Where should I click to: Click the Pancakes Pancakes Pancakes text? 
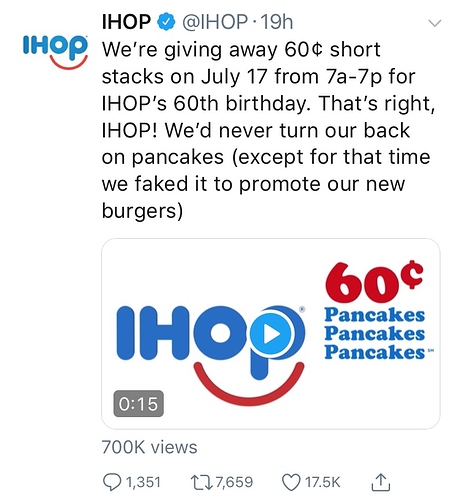(375, 334)
